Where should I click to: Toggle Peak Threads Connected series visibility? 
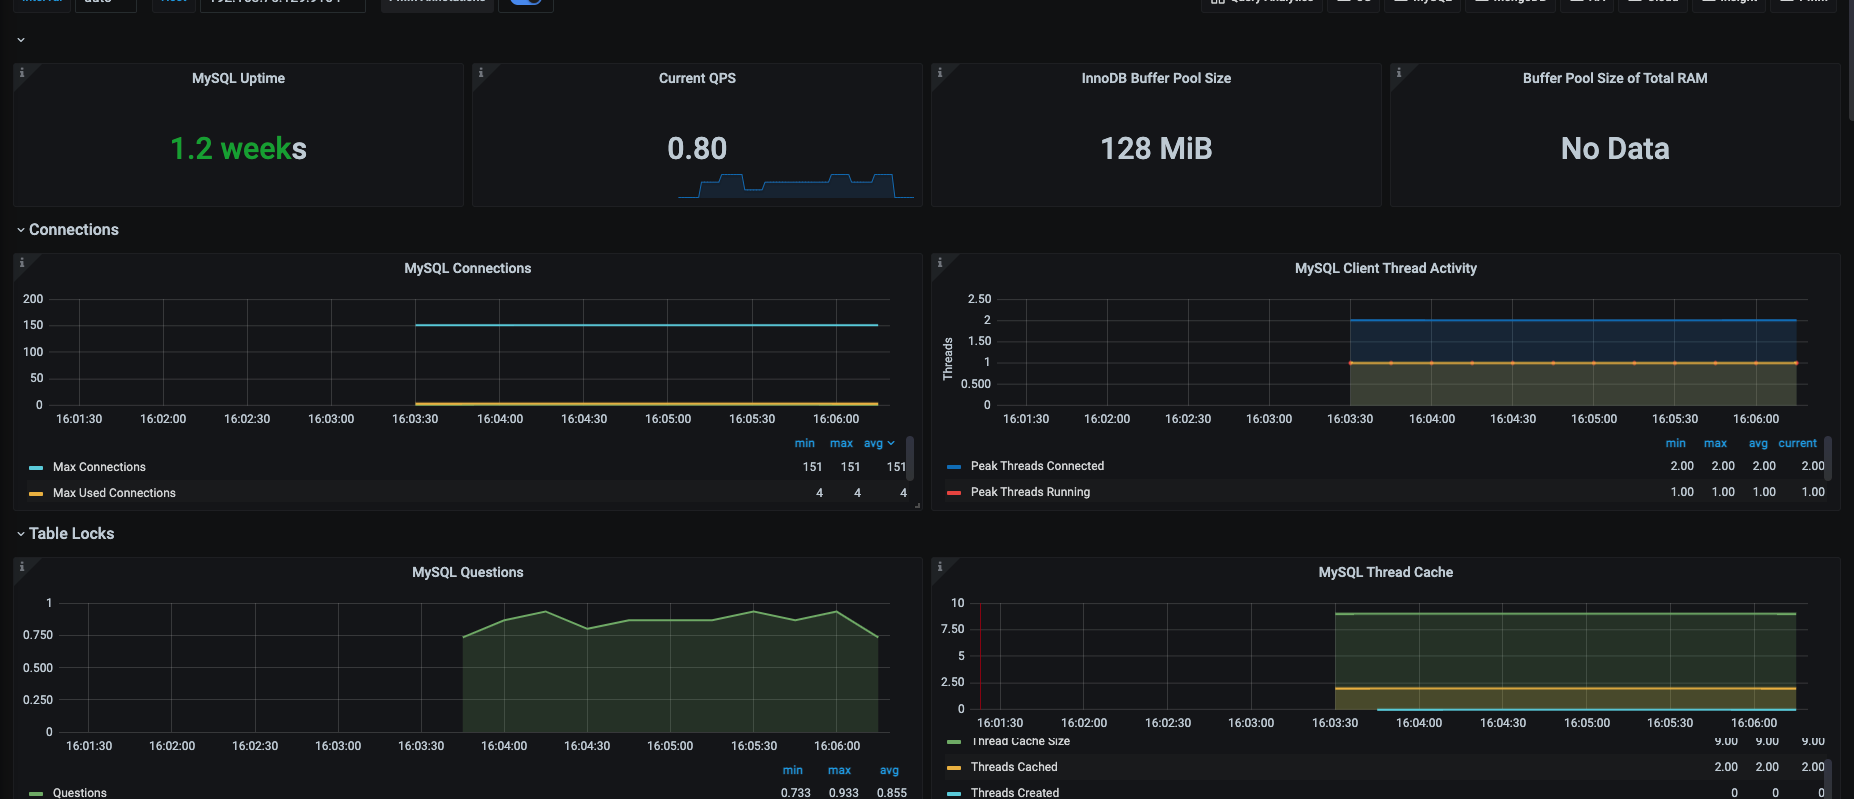pos(1037,466)
